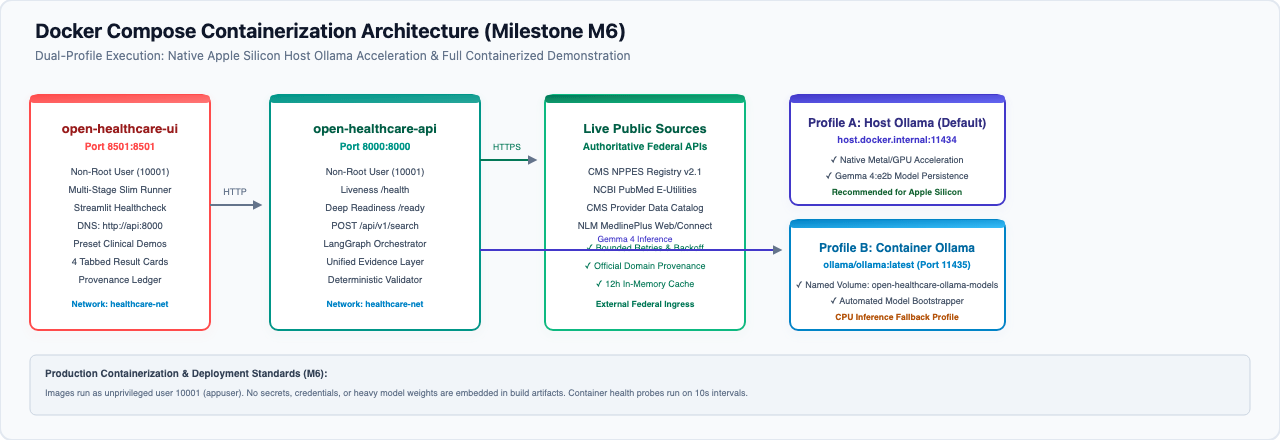
Task: Click the DNS: http://api:8000 line
Action: tap(120, 226)
